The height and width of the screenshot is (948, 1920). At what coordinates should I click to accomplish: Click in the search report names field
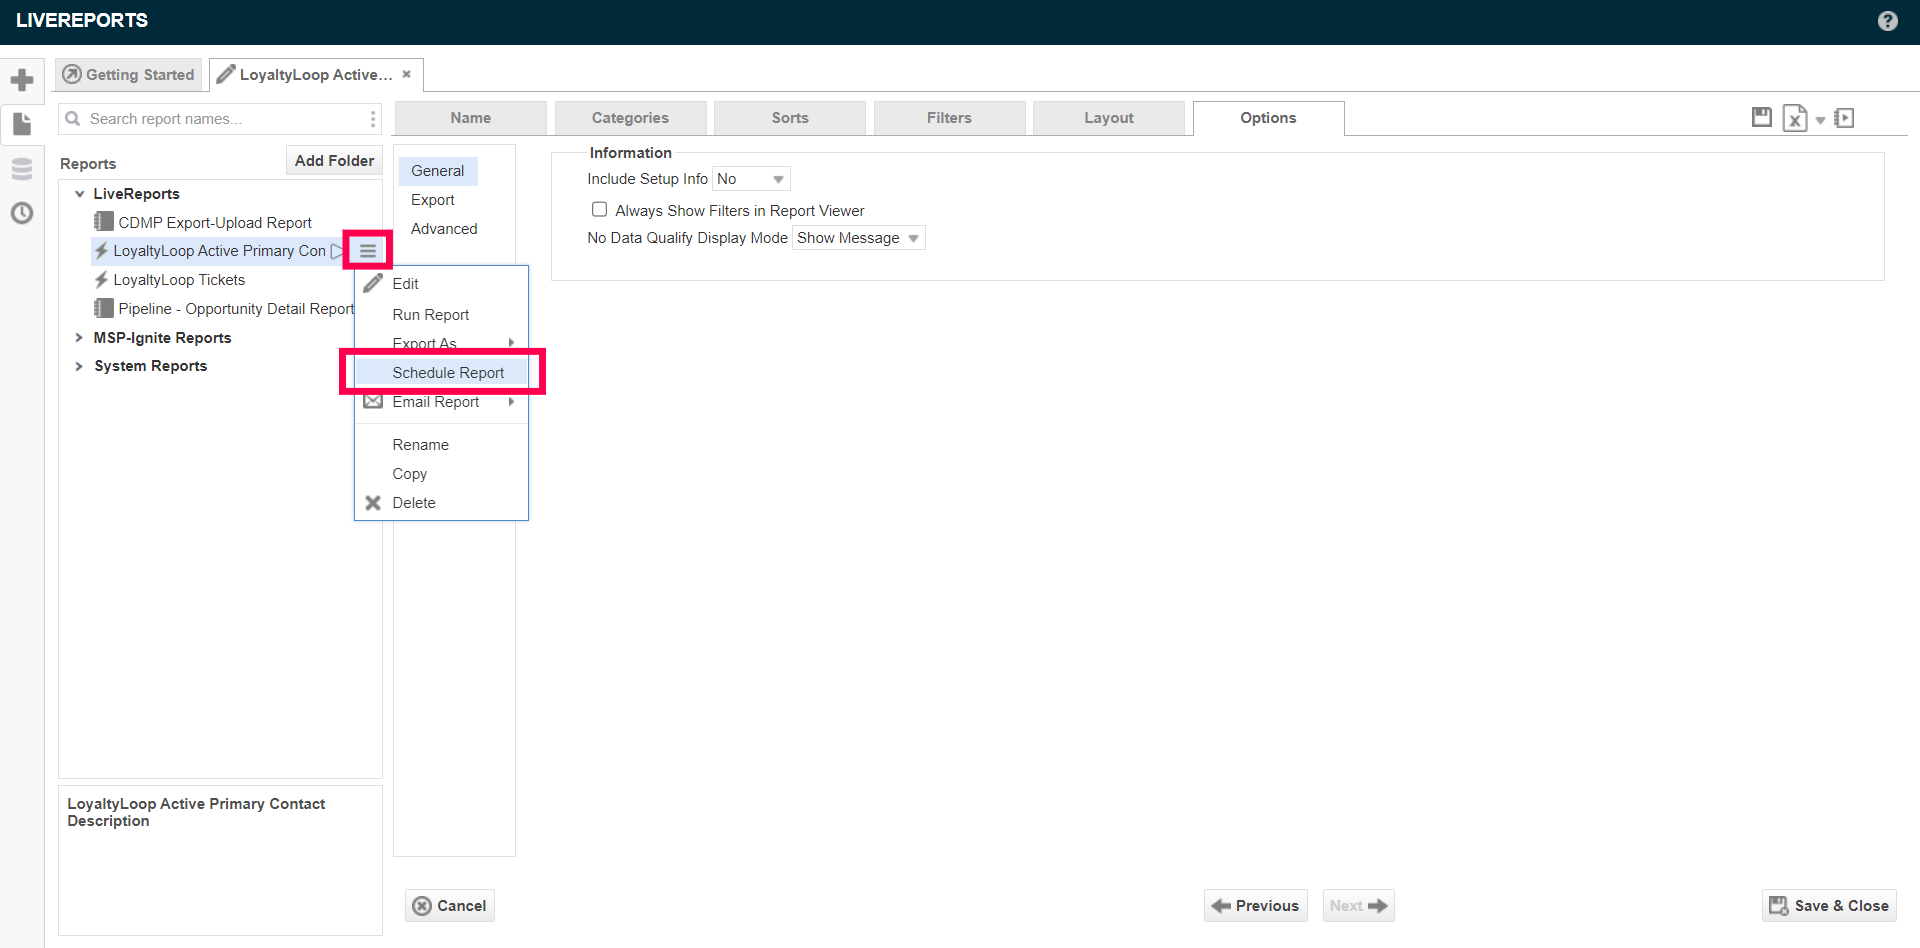(220, 119)
